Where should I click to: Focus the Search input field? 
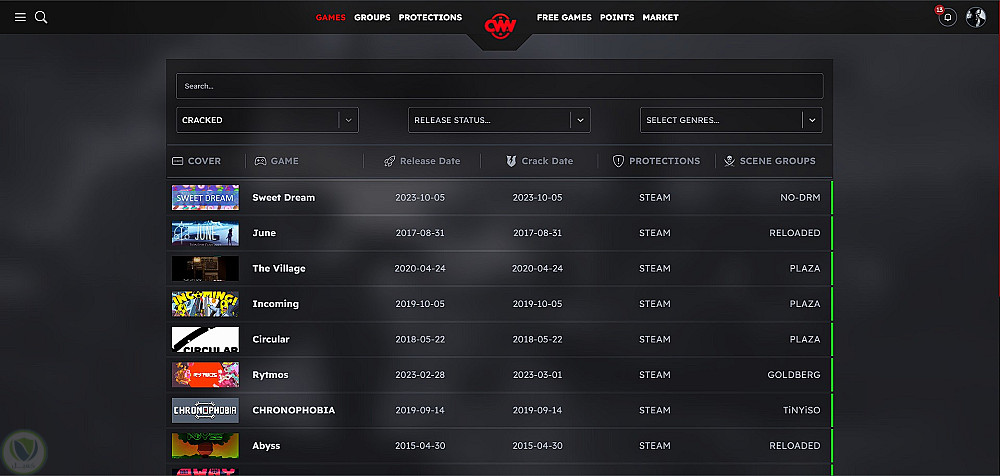point(499,86)
